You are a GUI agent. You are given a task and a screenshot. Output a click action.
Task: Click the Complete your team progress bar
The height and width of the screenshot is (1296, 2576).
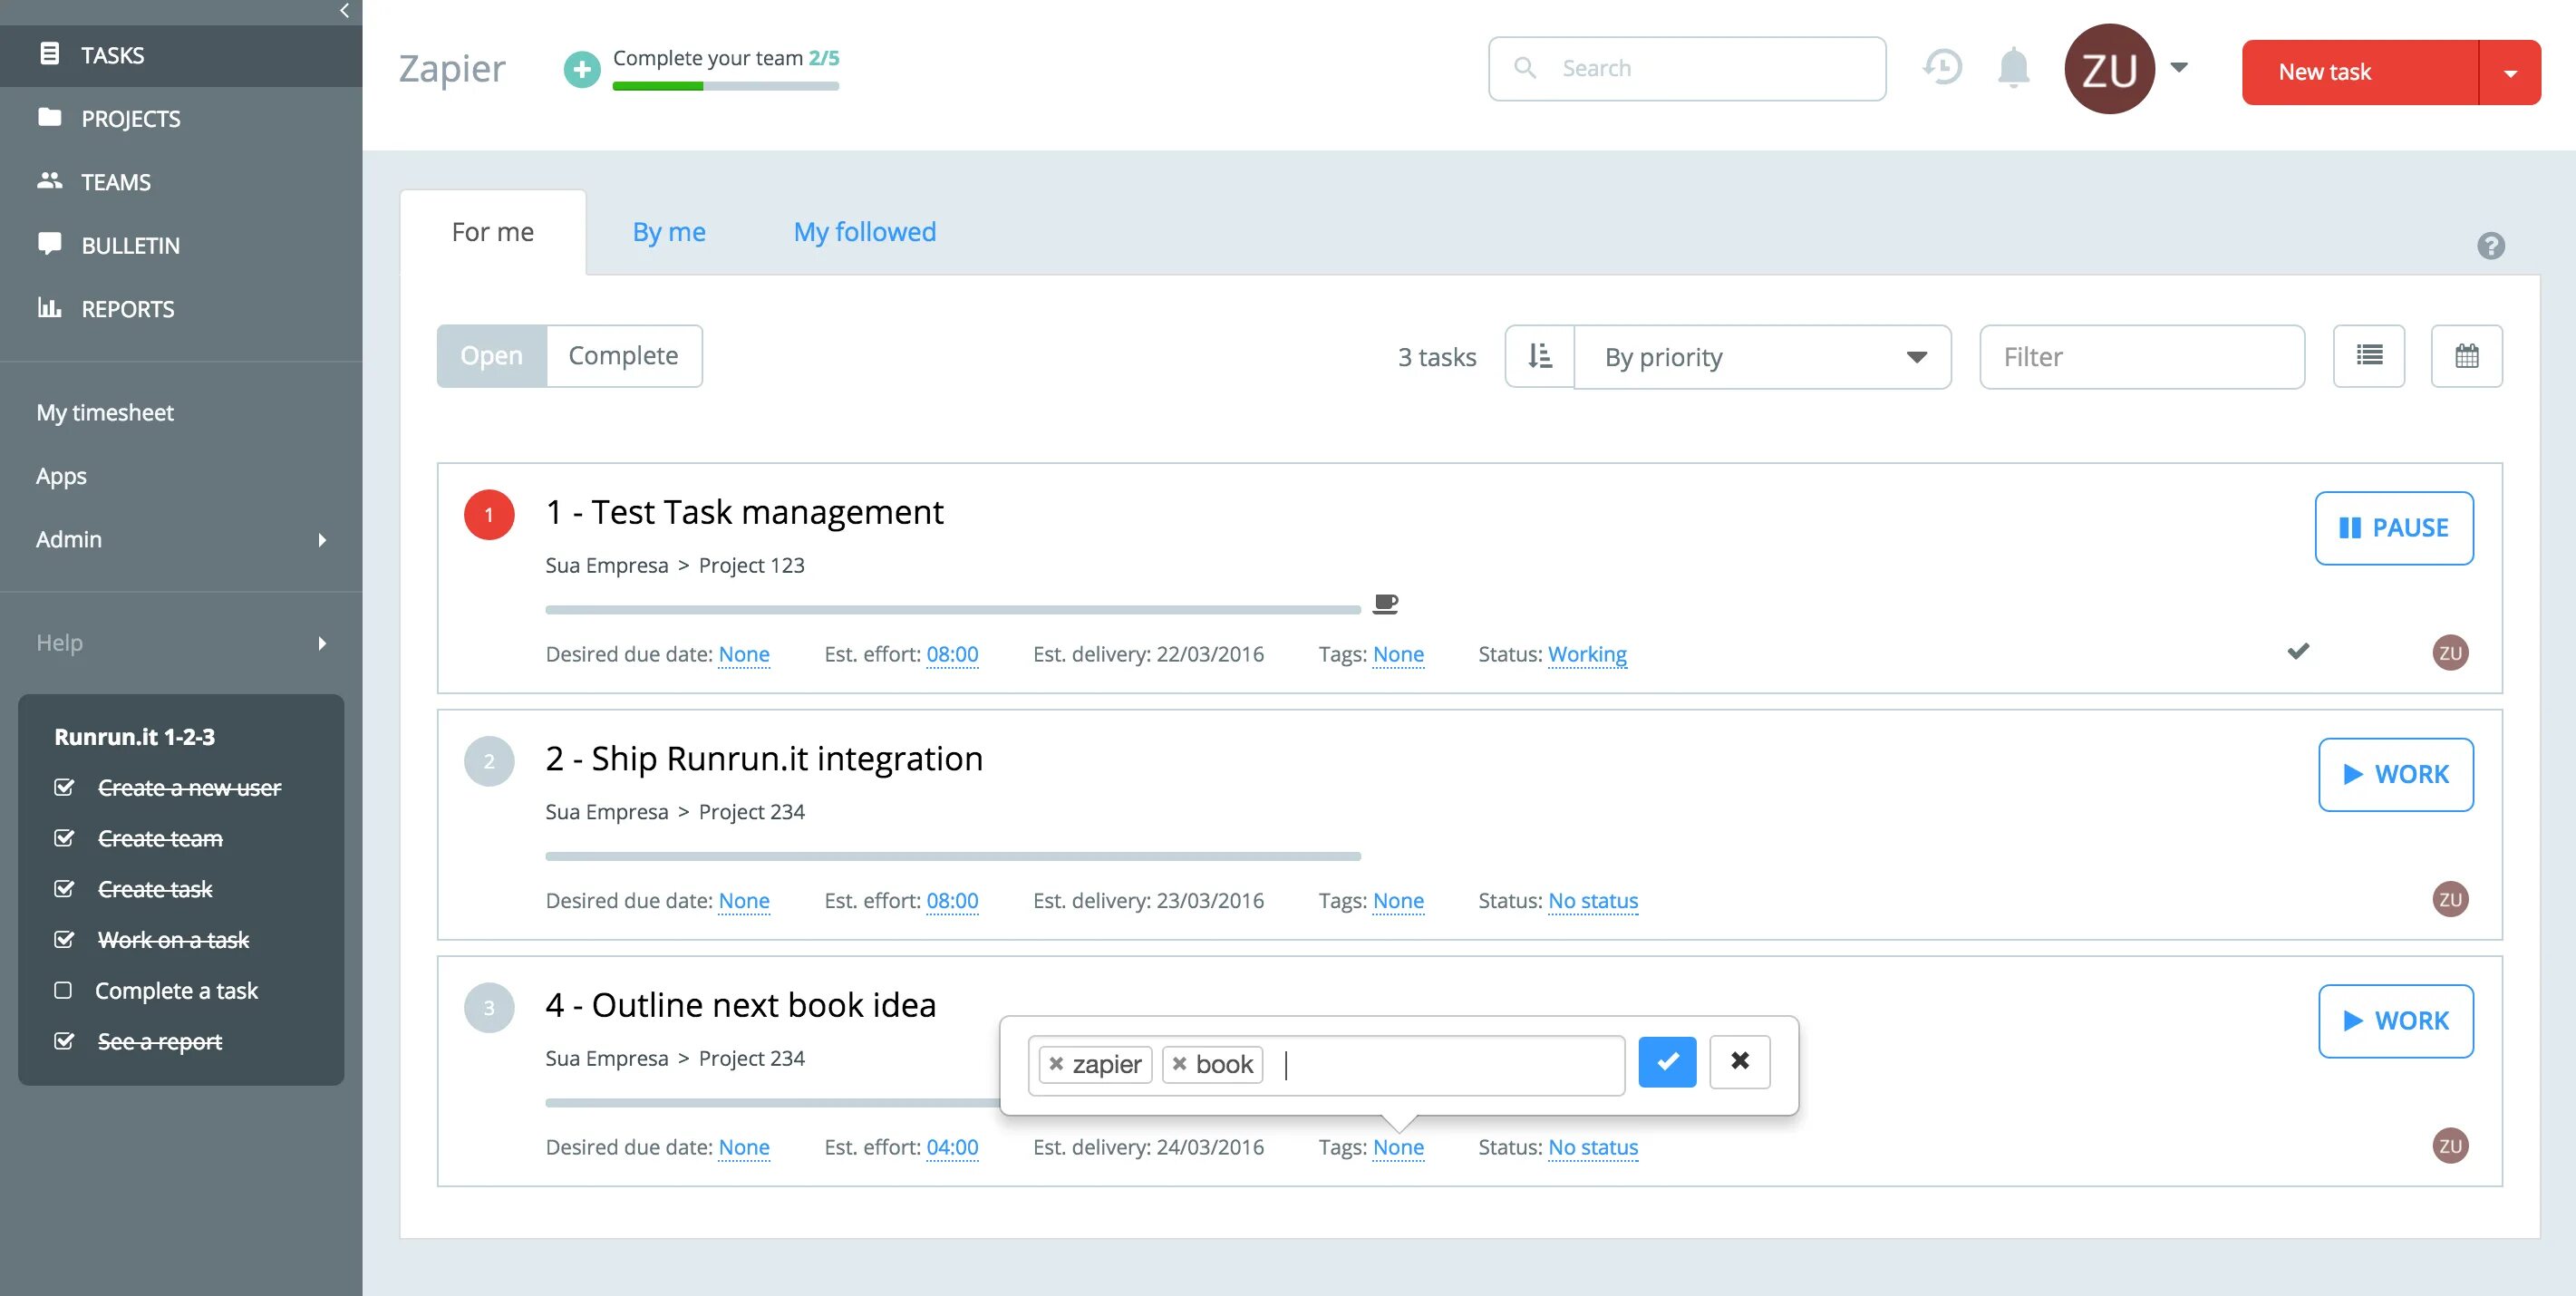tap(726, 86)
